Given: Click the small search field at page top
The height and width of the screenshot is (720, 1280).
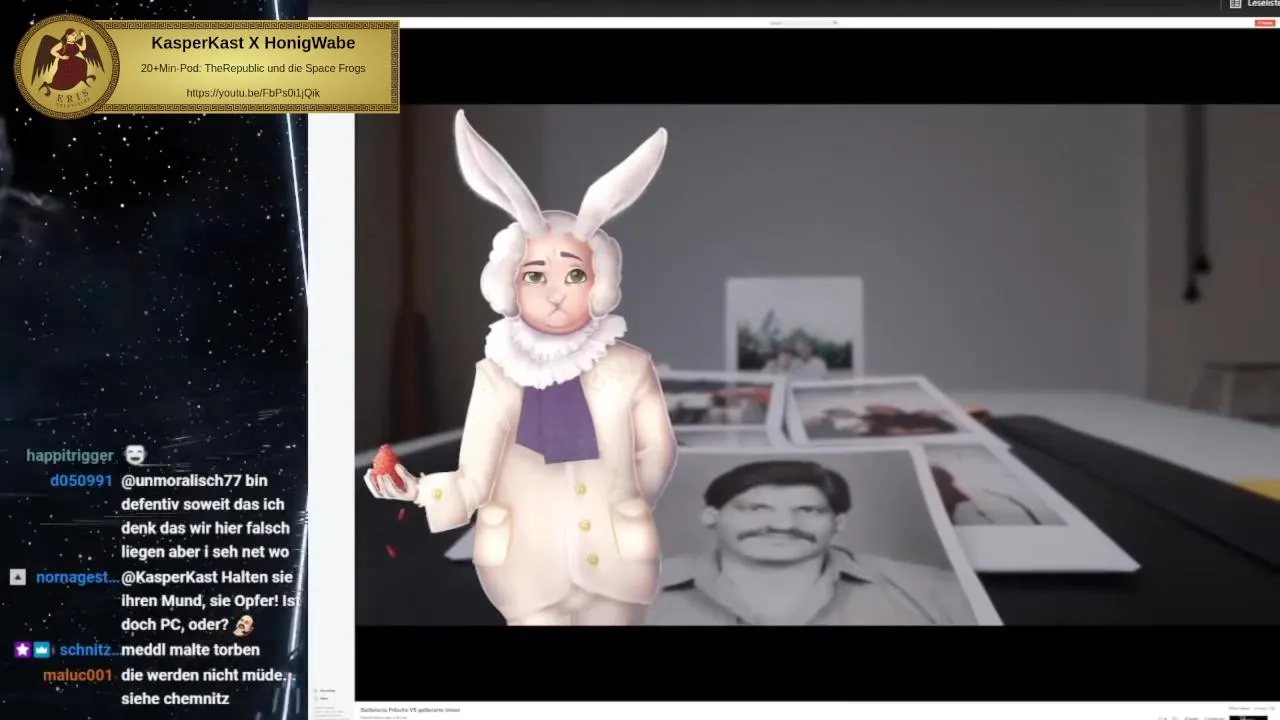Looking at the screenshot, I should pyautogui.click(x=804, y=22).
